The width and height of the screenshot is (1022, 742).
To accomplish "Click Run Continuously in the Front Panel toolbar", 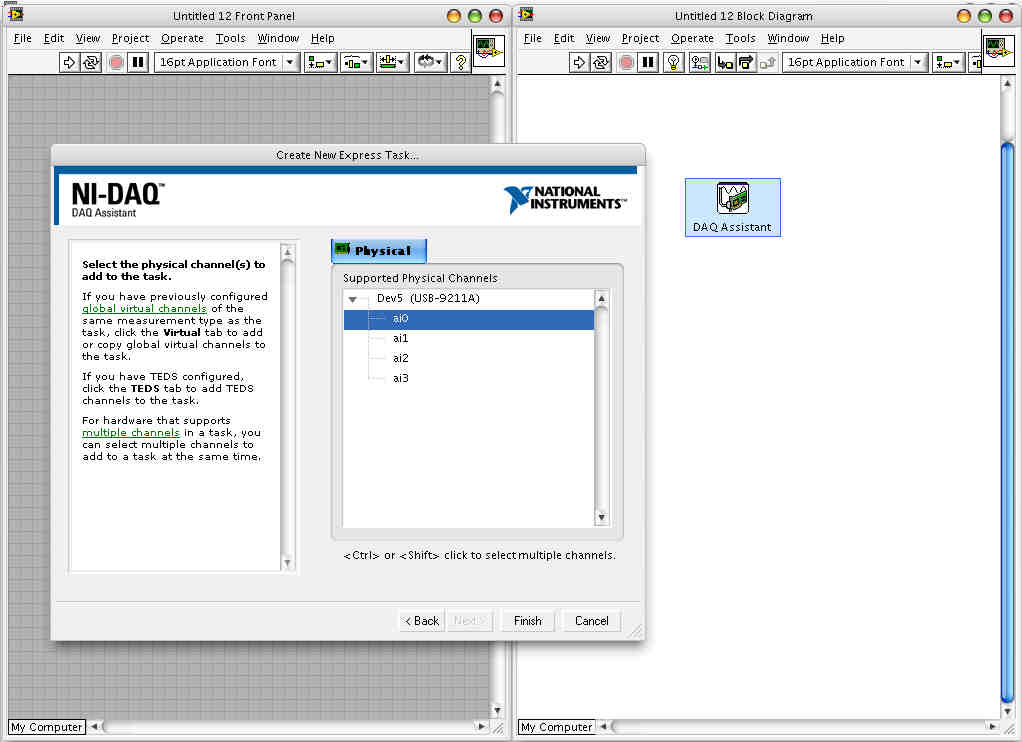I will point(91,62).
